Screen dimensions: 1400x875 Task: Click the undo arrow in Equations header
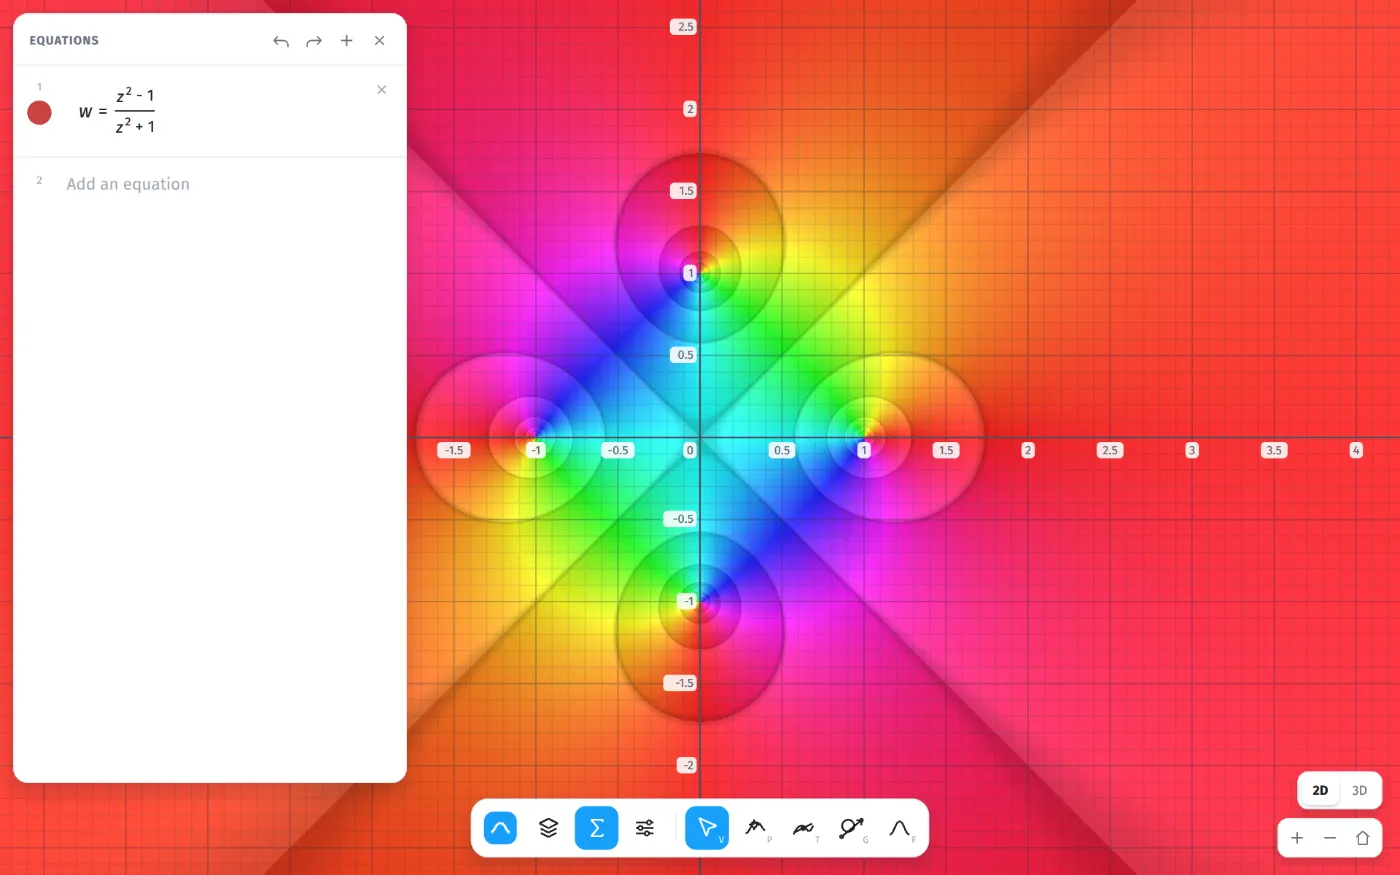pos(281,41)
